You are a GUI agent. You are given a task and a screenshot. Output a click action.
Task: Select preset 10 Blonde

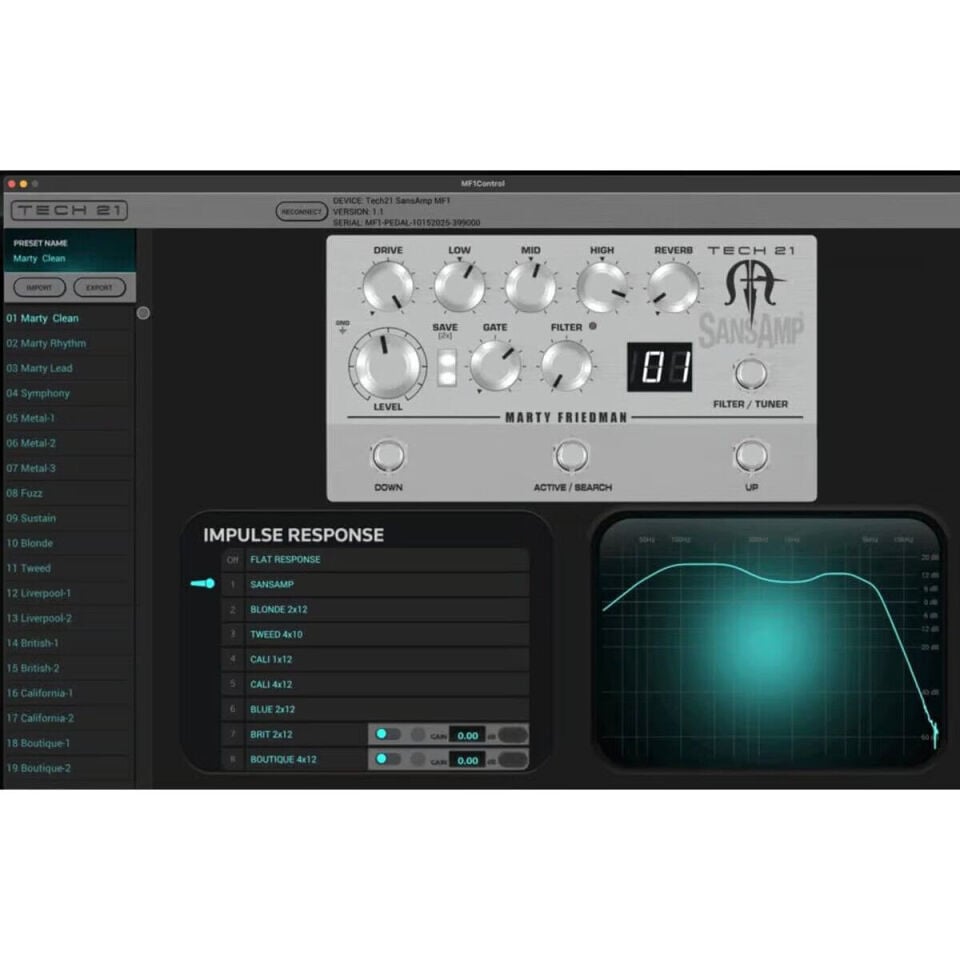click(x=68, y=543)
